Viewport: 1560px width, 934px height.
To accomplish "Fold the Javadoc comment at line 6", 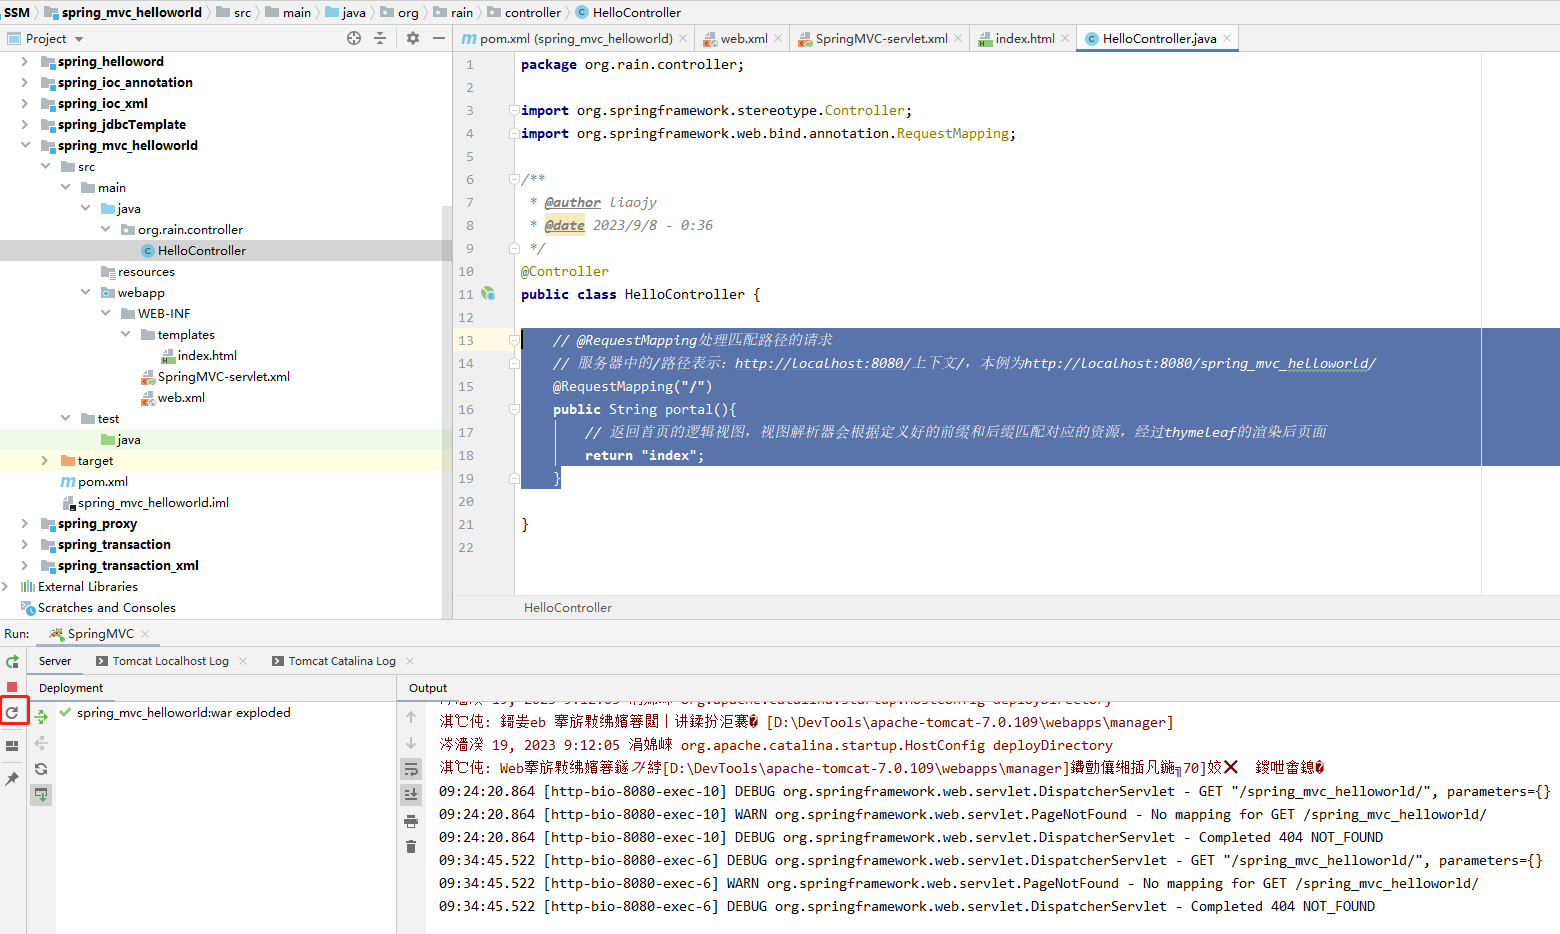I will 514,180.
